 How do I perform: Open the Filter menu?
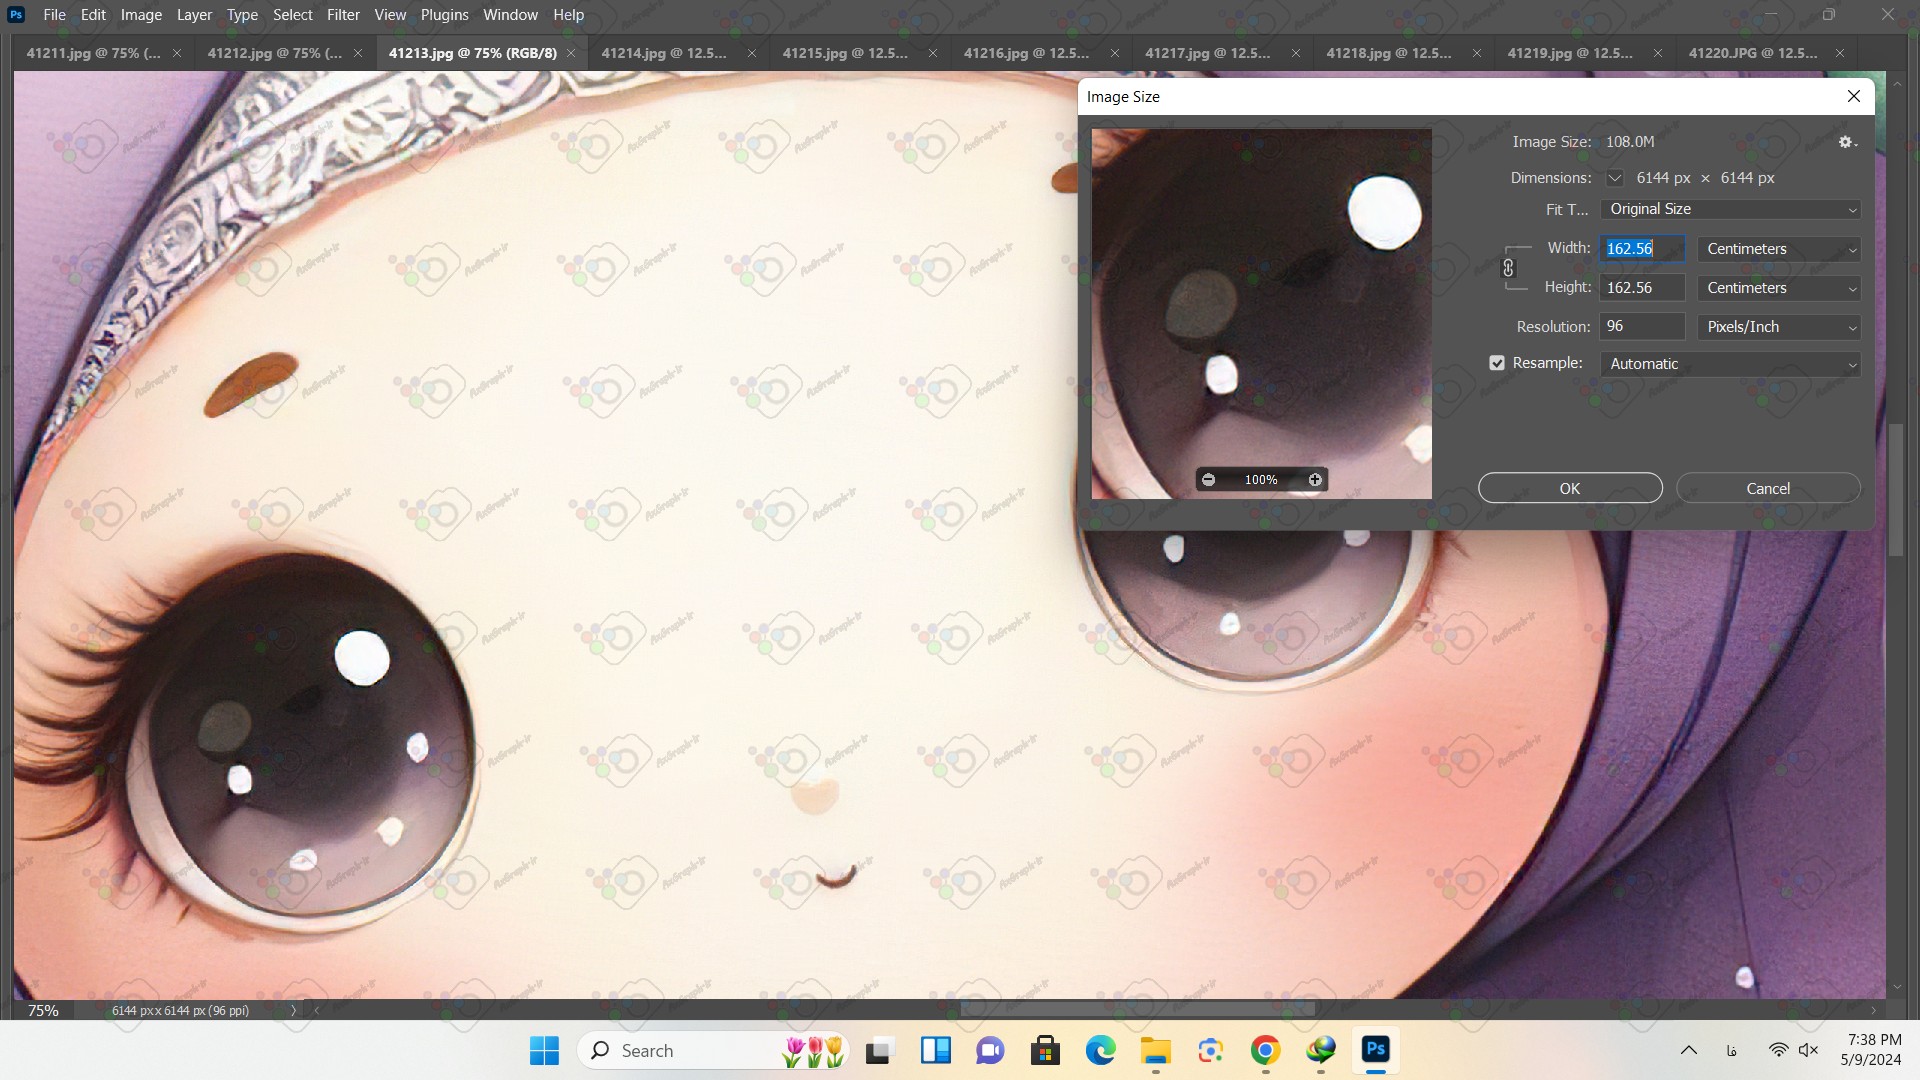343,15
